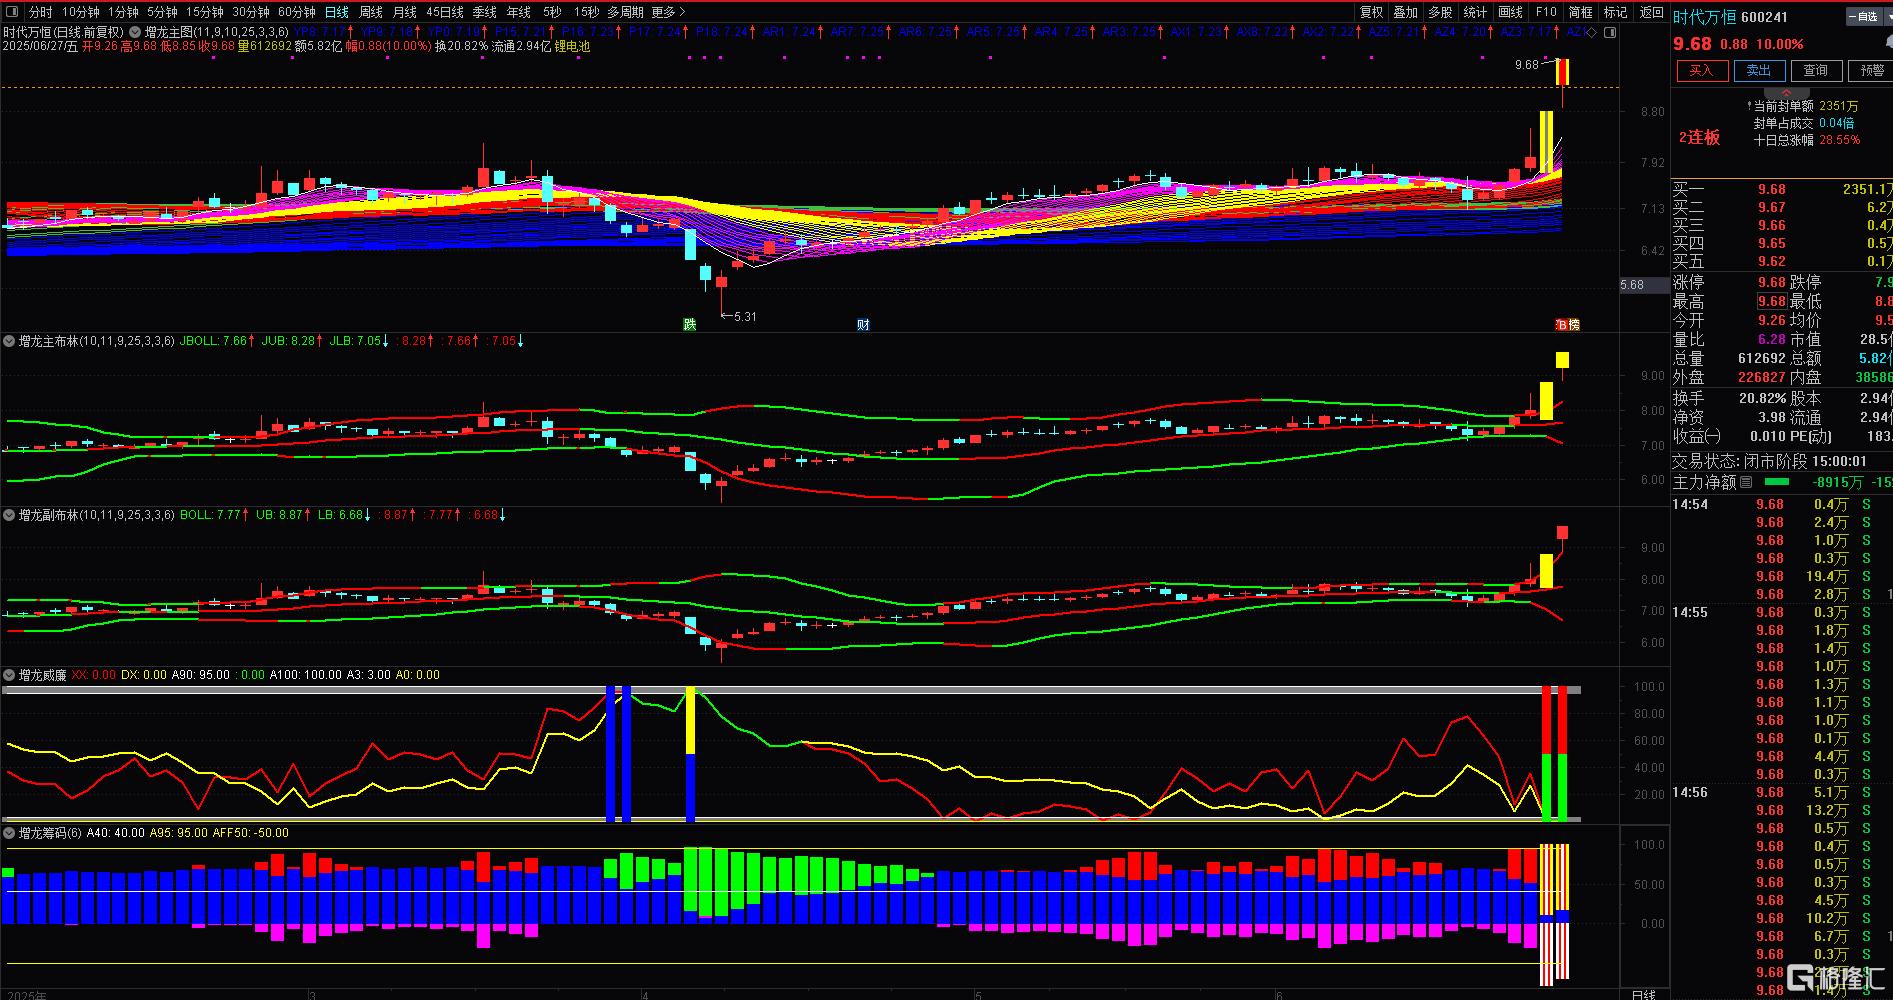The height and width of the screenshot is (1000, 1893).
Task: Click the 5.31 low price label
Action: (x=745, y=316)
